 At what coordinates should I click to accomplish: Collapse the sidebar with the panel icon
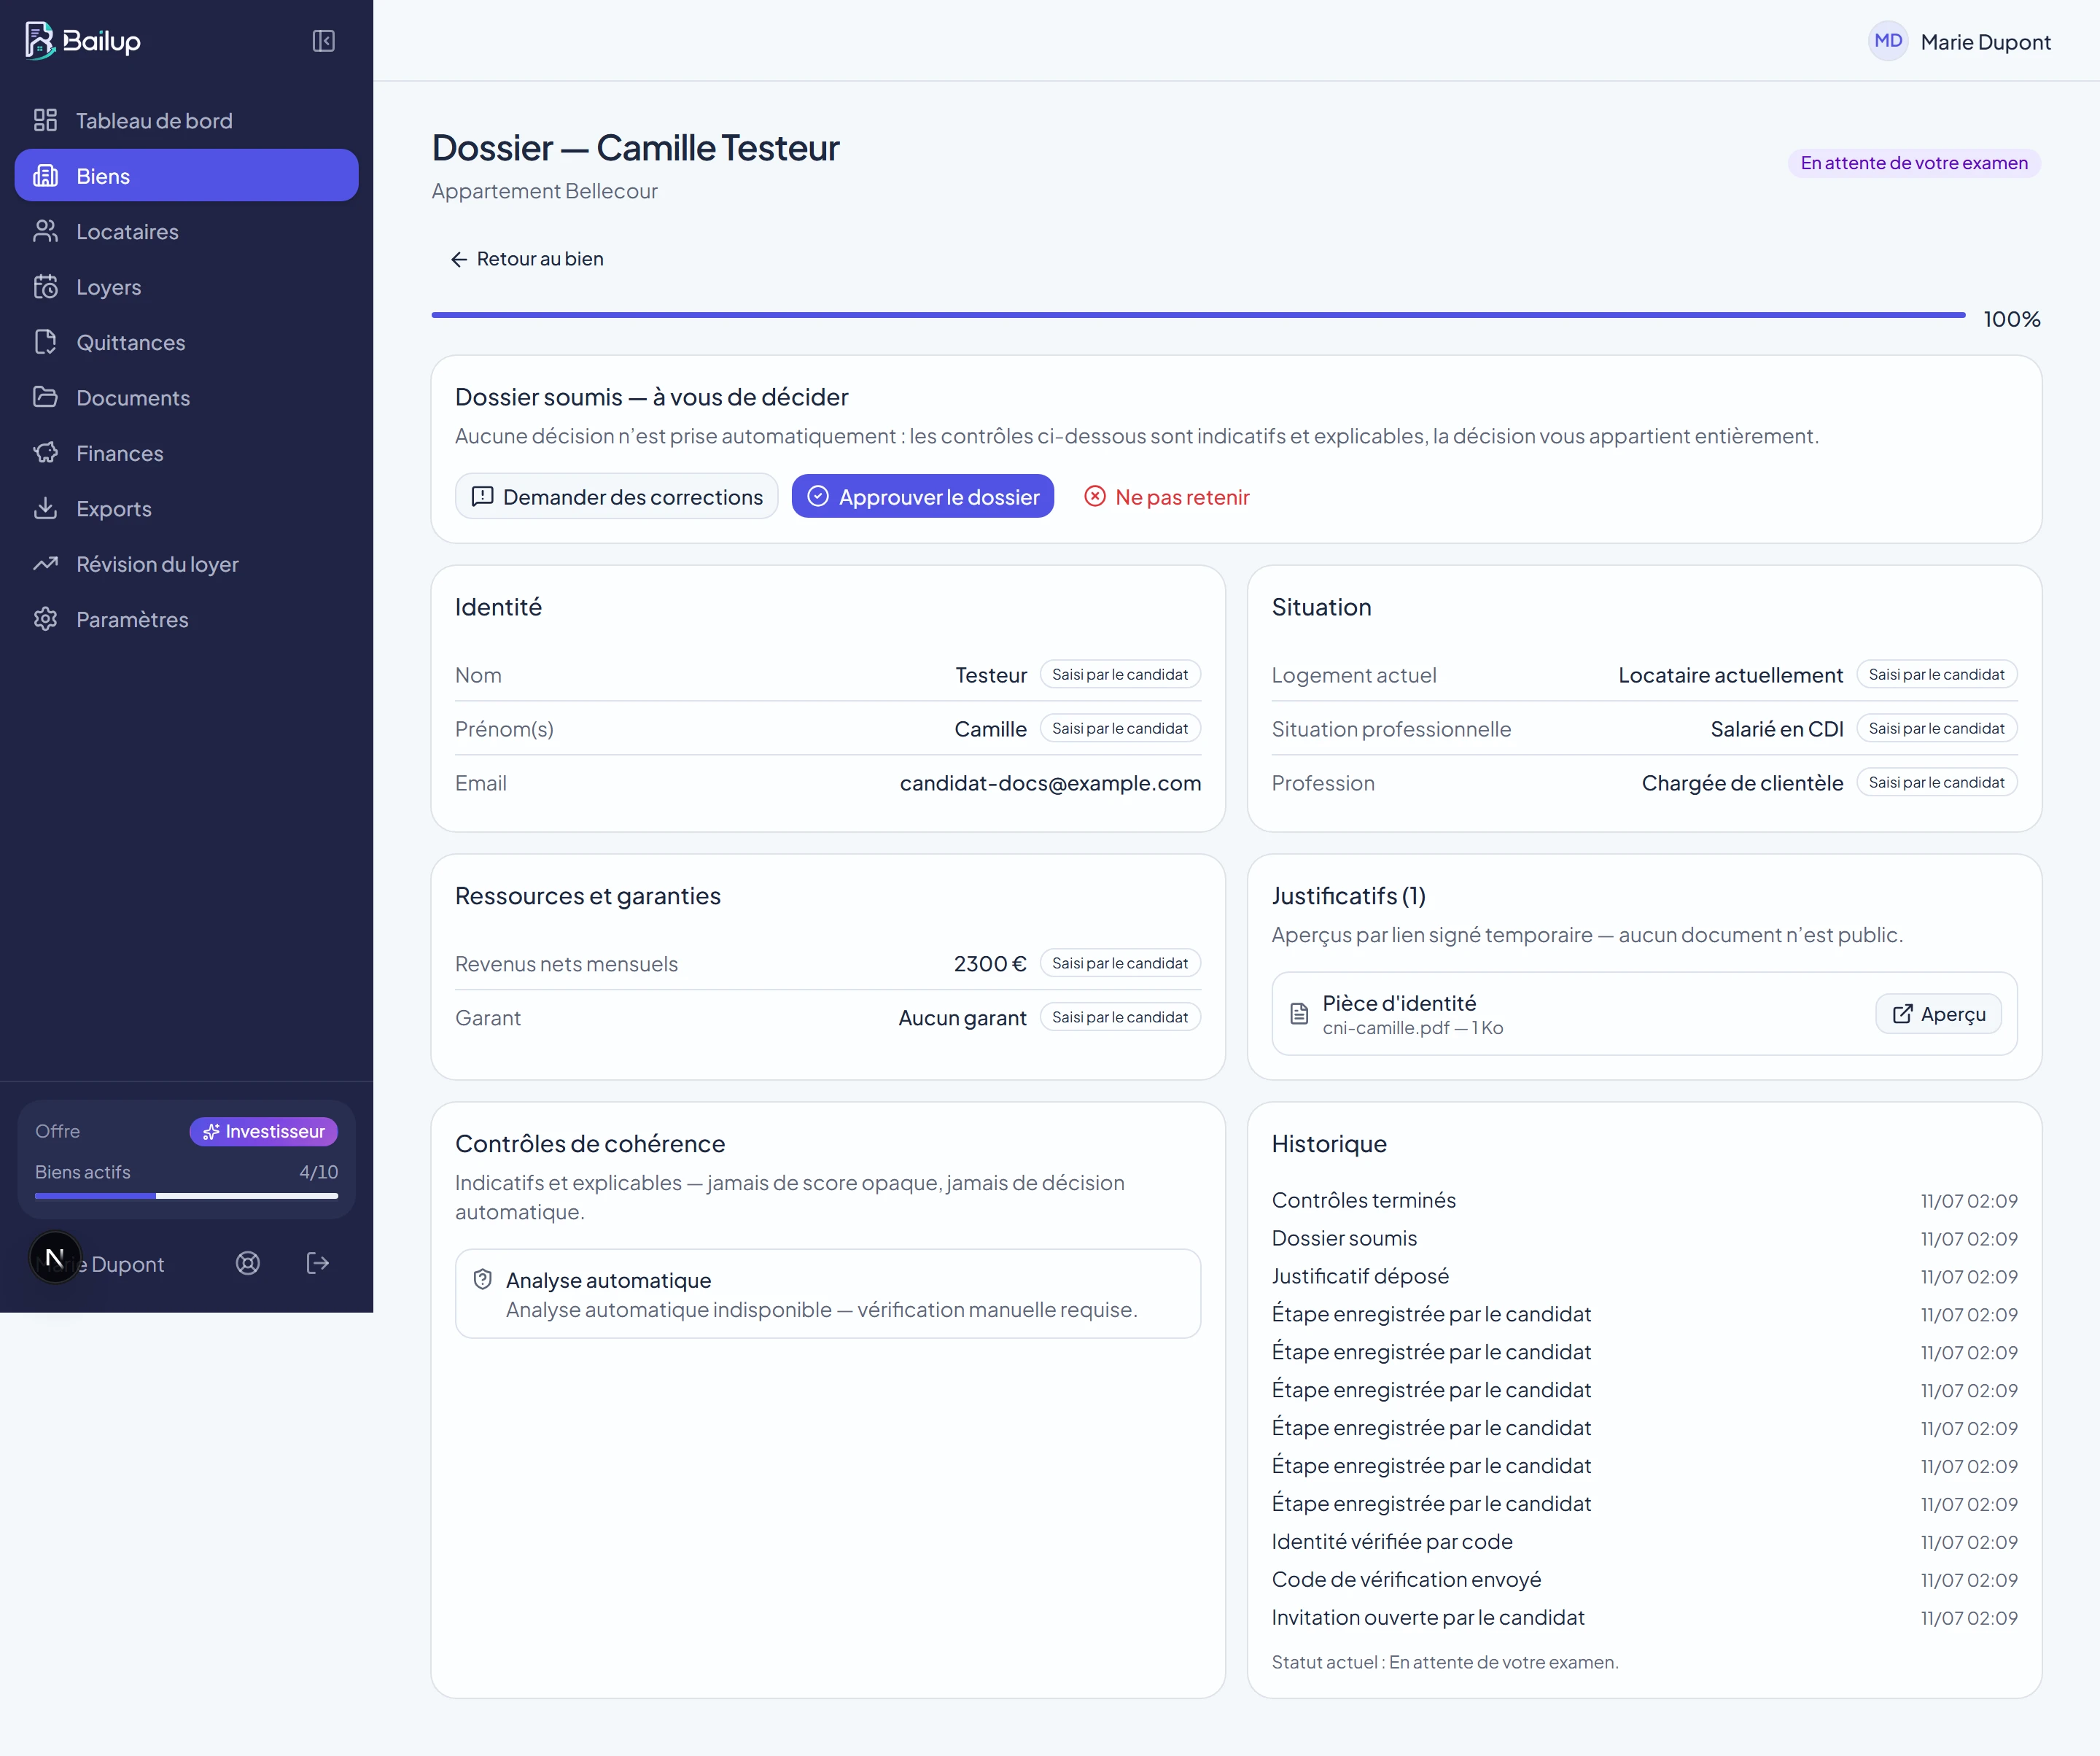(x=323, y=41)
